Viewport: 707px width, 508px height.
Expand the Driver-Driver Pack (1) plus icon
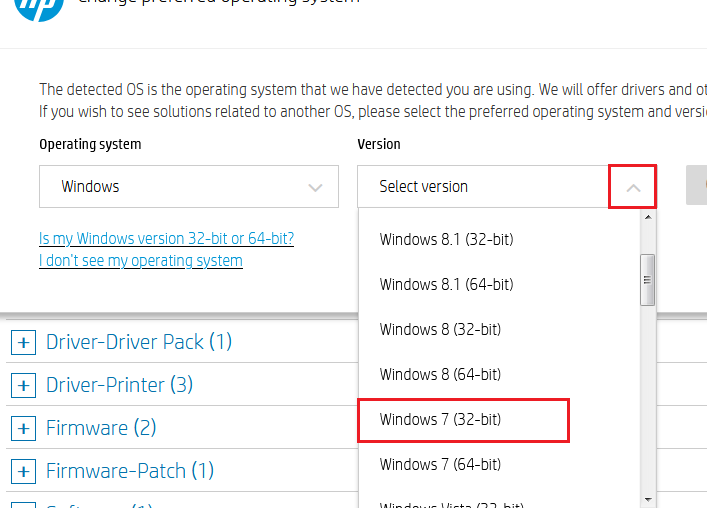point(23,343)
